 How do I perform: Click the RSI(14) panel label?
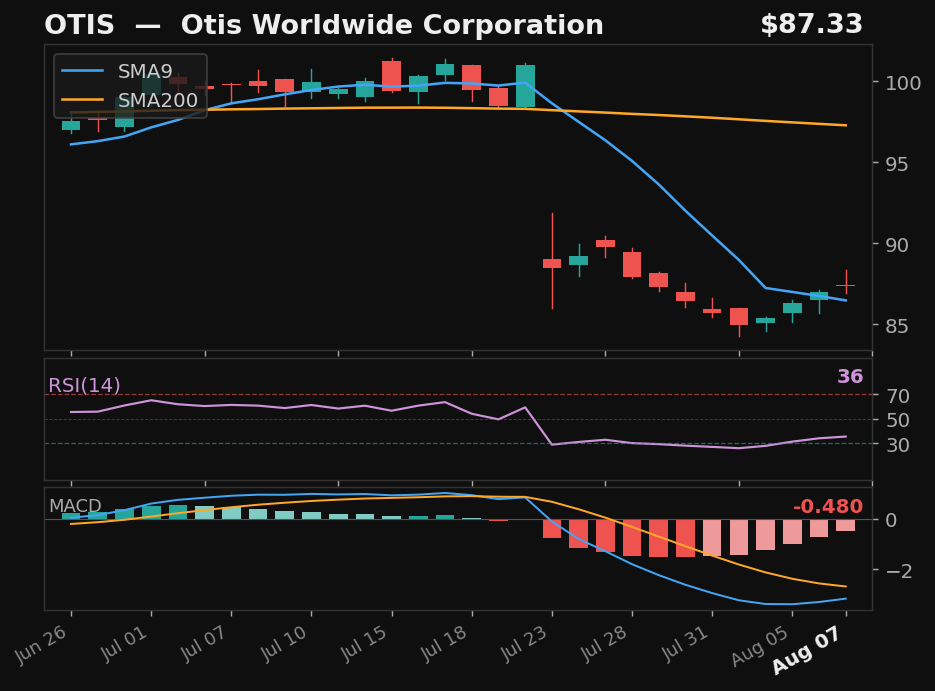coord(84,386)
